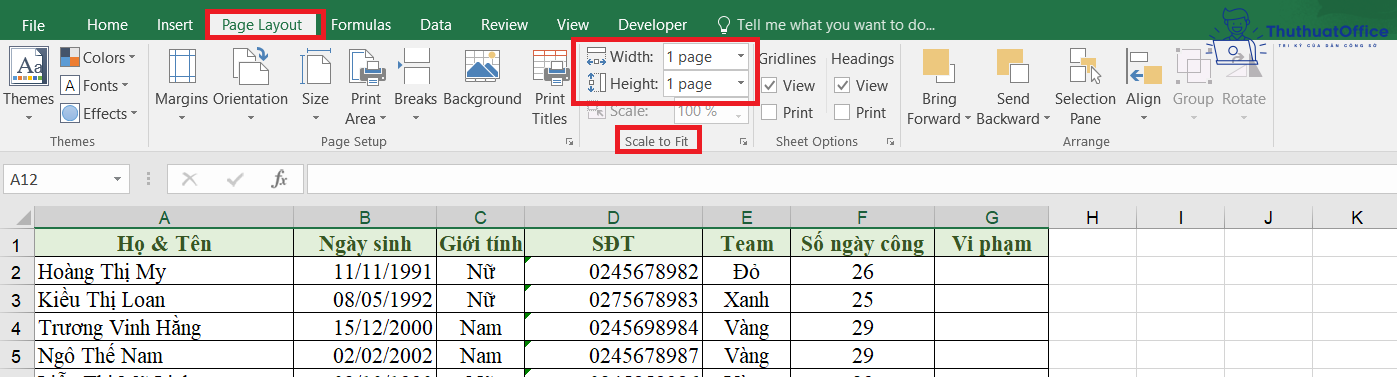Select column A header
Viewport: 1397px width, 377px height.
pyautogui.click(x=164, y=217)
